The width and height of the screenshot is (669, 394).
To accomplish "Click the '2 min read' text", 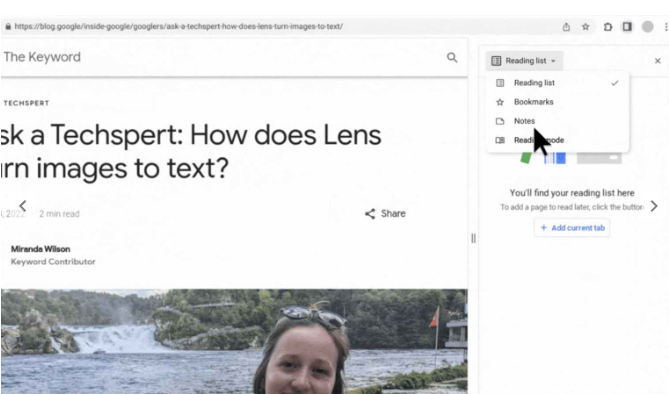I will [59, 214].
